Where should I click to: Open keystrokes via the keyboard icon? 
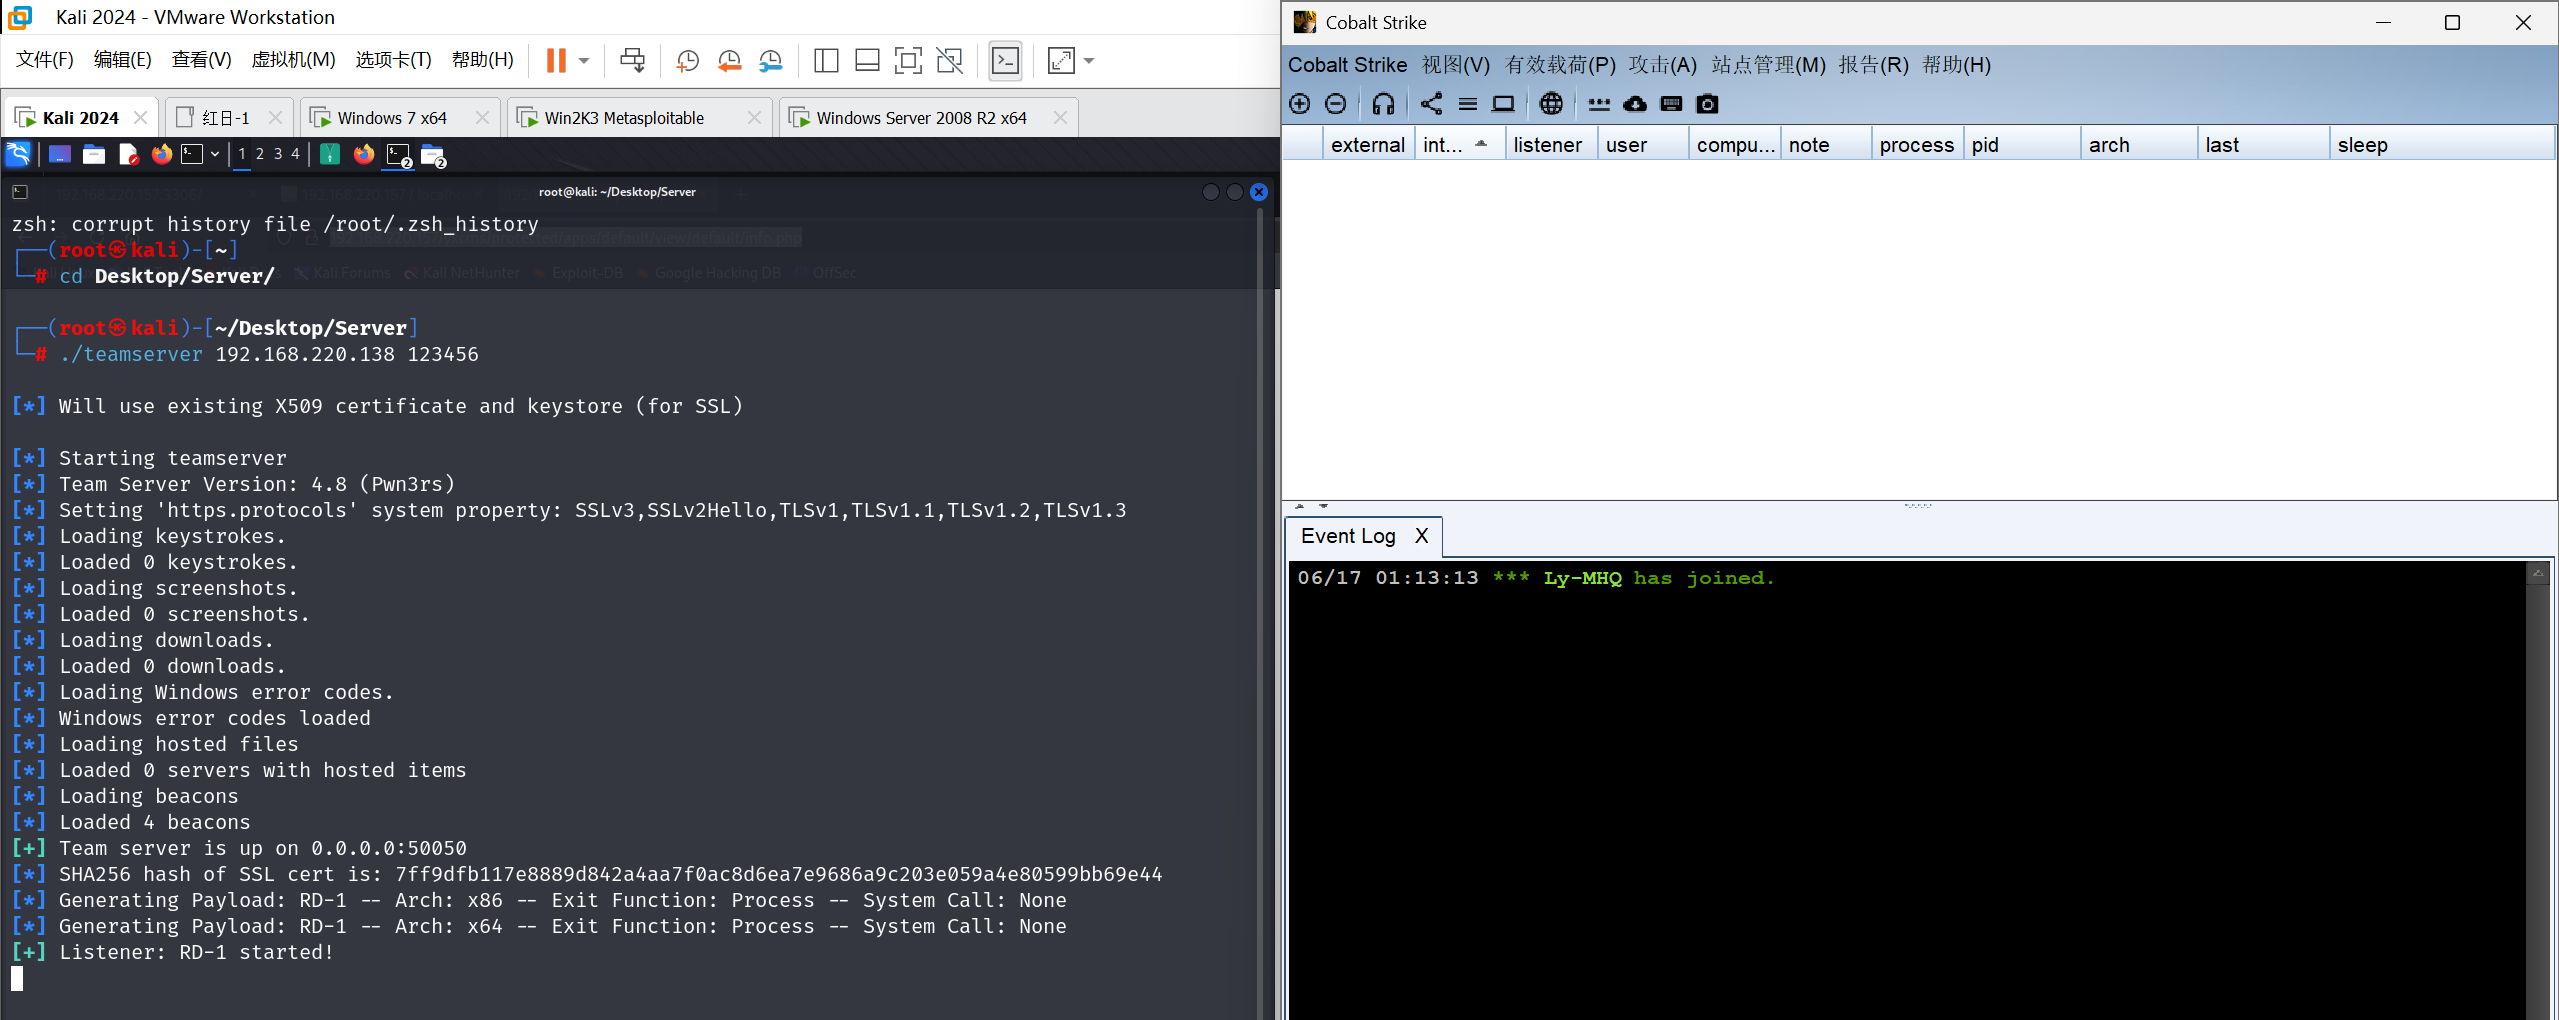1671,104
